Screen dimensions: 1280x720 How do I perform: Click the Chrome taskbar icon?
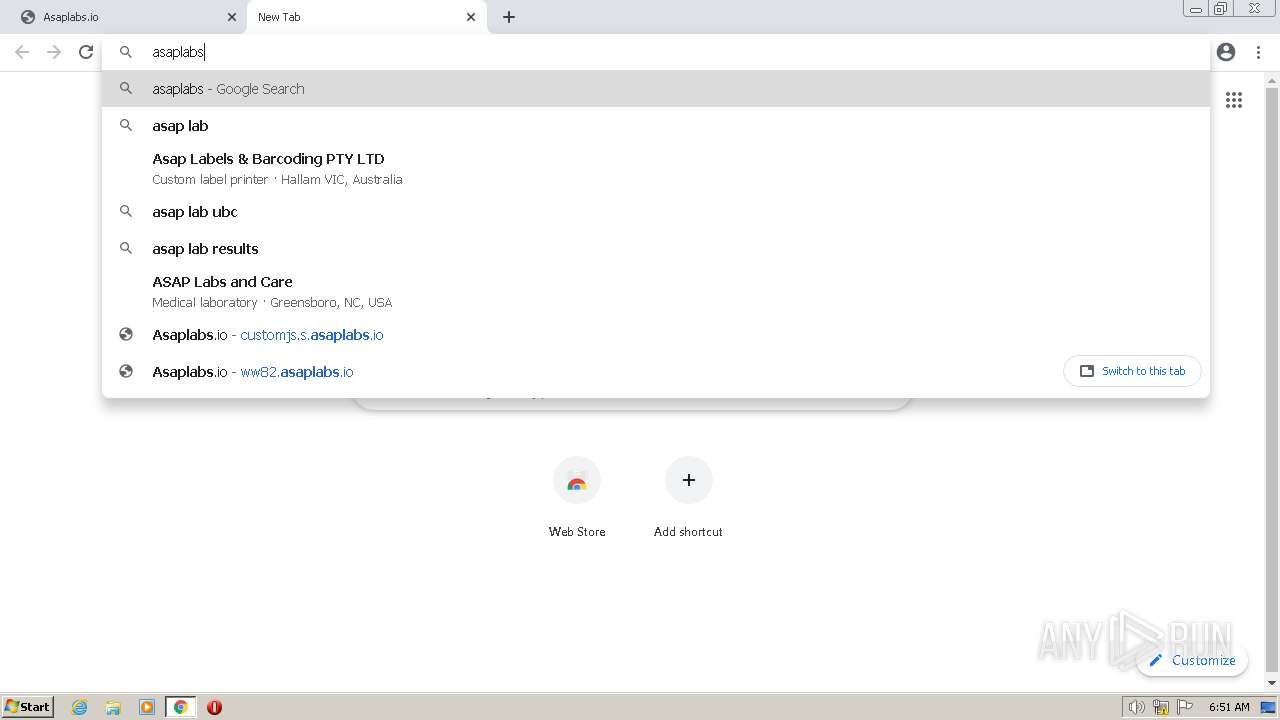[181, 707]
